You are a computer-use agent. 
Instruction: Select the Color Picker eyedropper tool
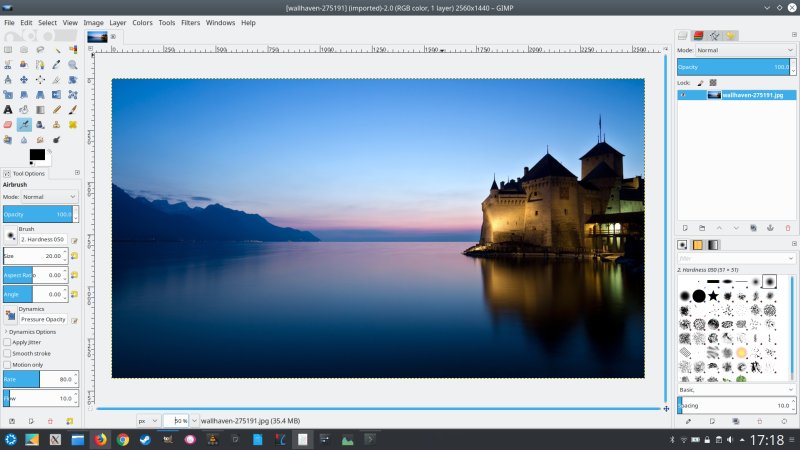(57, 65)
